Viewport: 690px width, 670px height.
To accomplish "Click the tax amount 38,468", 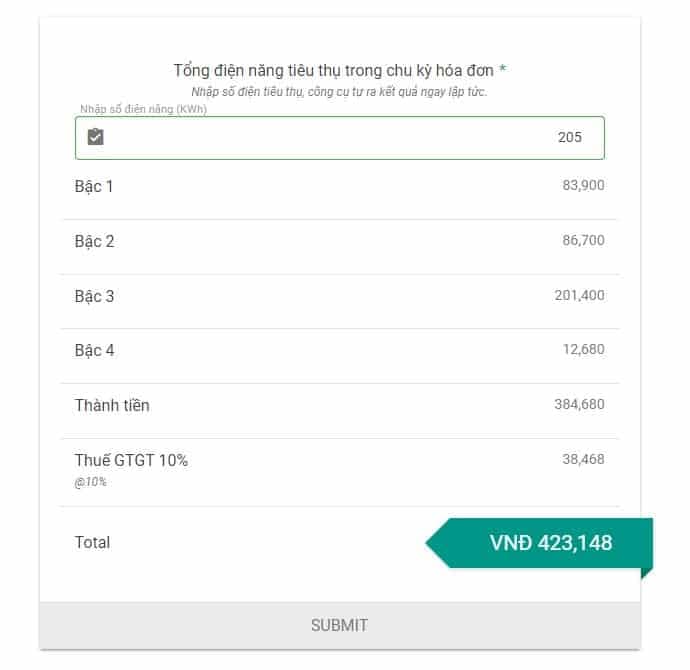I will pos(583,459).
